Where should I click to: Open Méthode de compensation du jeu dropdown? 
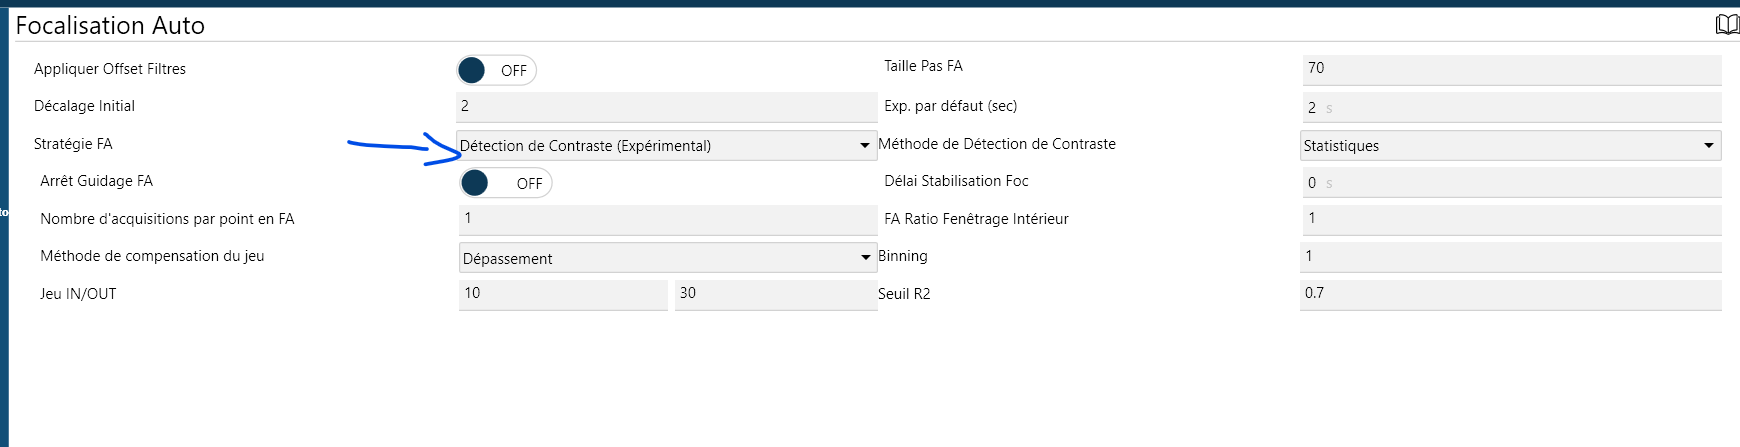[x=667, y=258]
